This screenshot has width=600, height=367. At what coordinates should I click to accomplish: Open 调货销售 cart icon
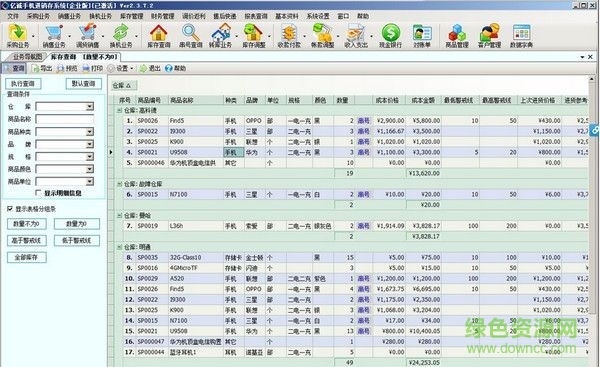pyautogui.click(x=88, y=36)
